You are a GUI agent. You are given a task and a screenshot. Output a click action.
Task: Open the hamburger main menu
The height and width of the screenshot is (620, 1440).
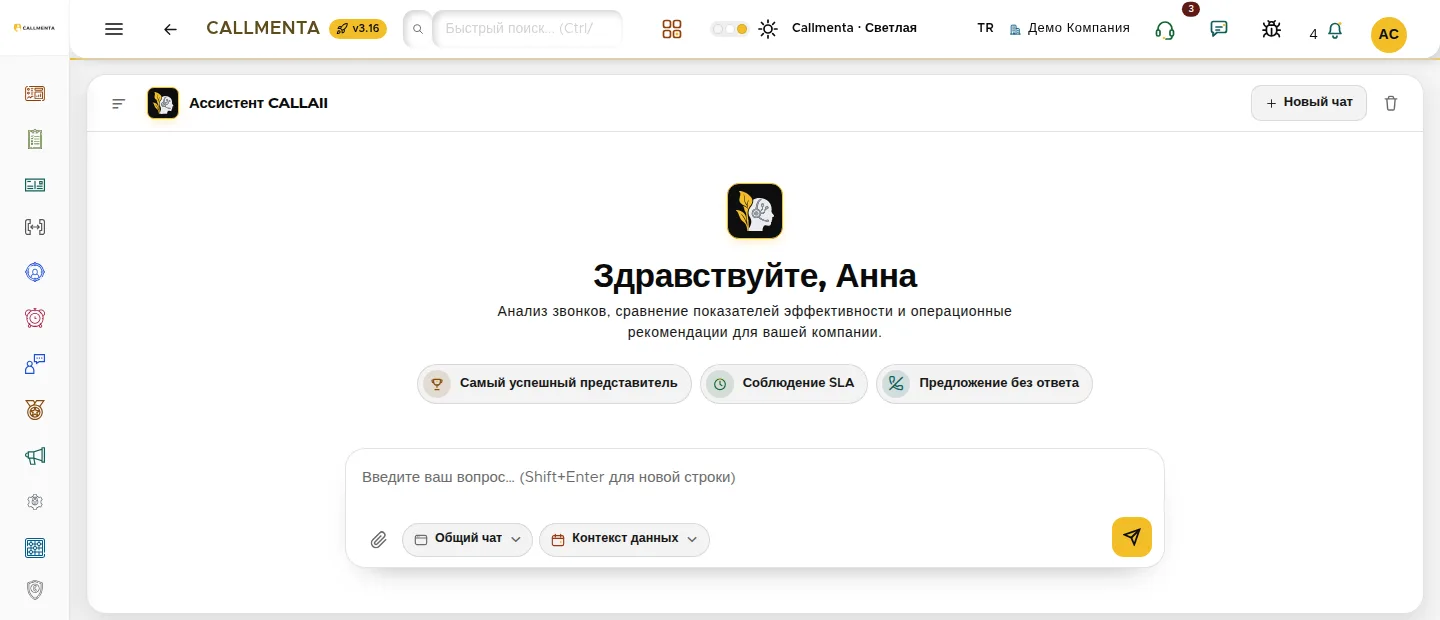(x=114, y=29)
